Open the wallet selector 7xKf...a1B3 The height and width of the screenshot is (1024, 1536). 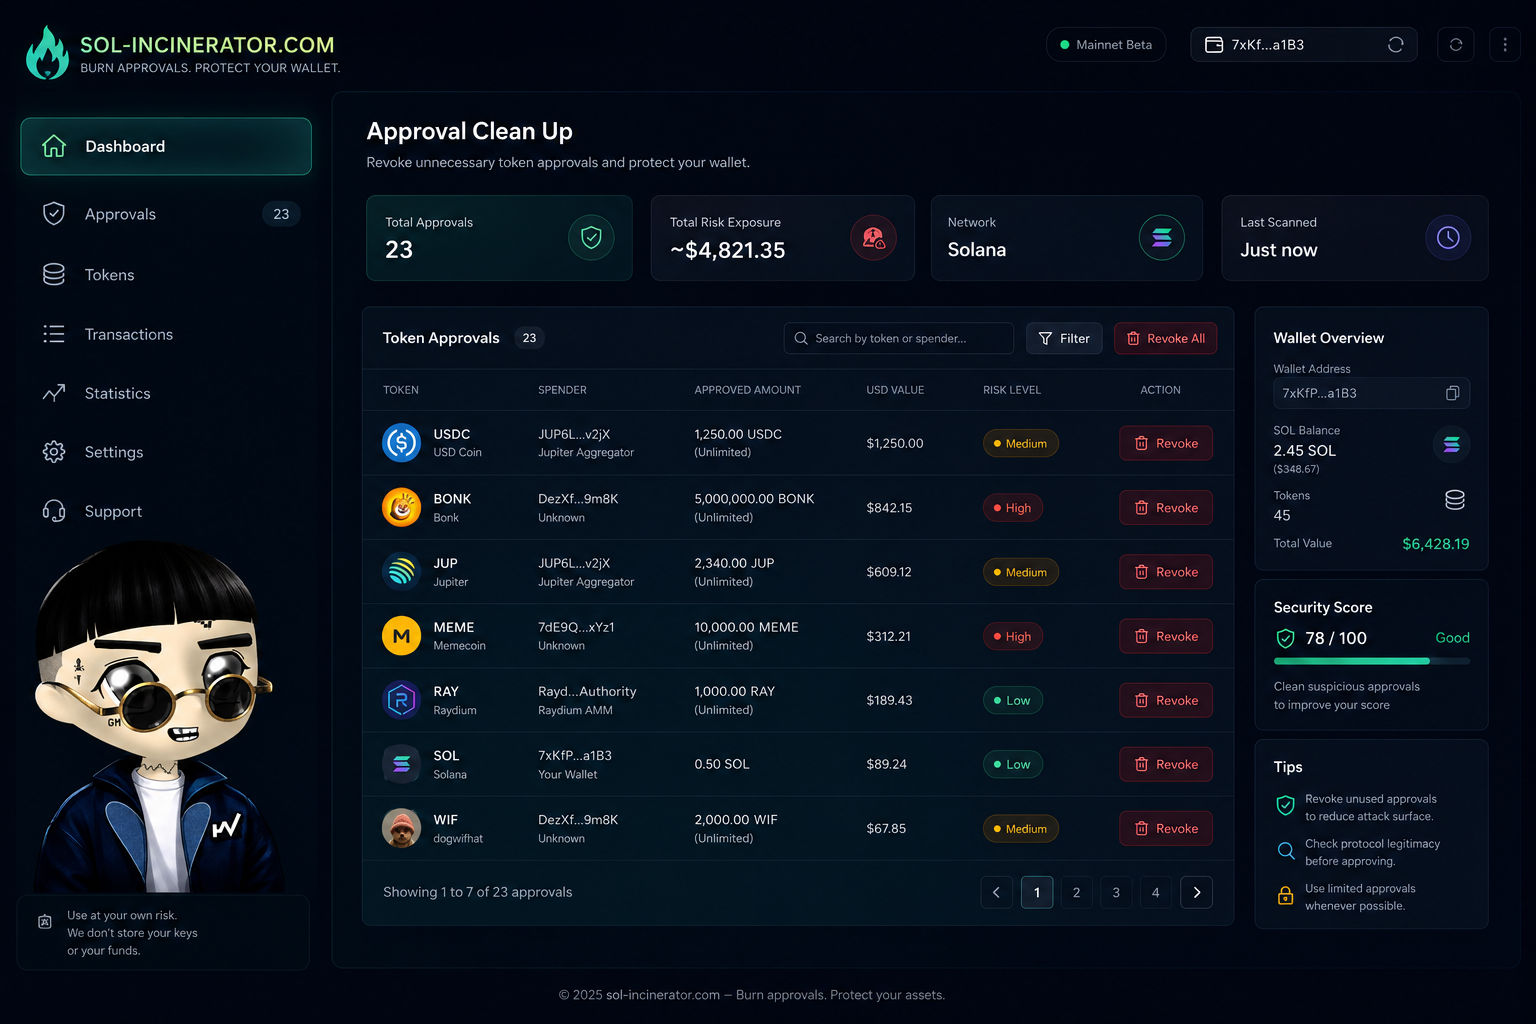[1303, 45]
